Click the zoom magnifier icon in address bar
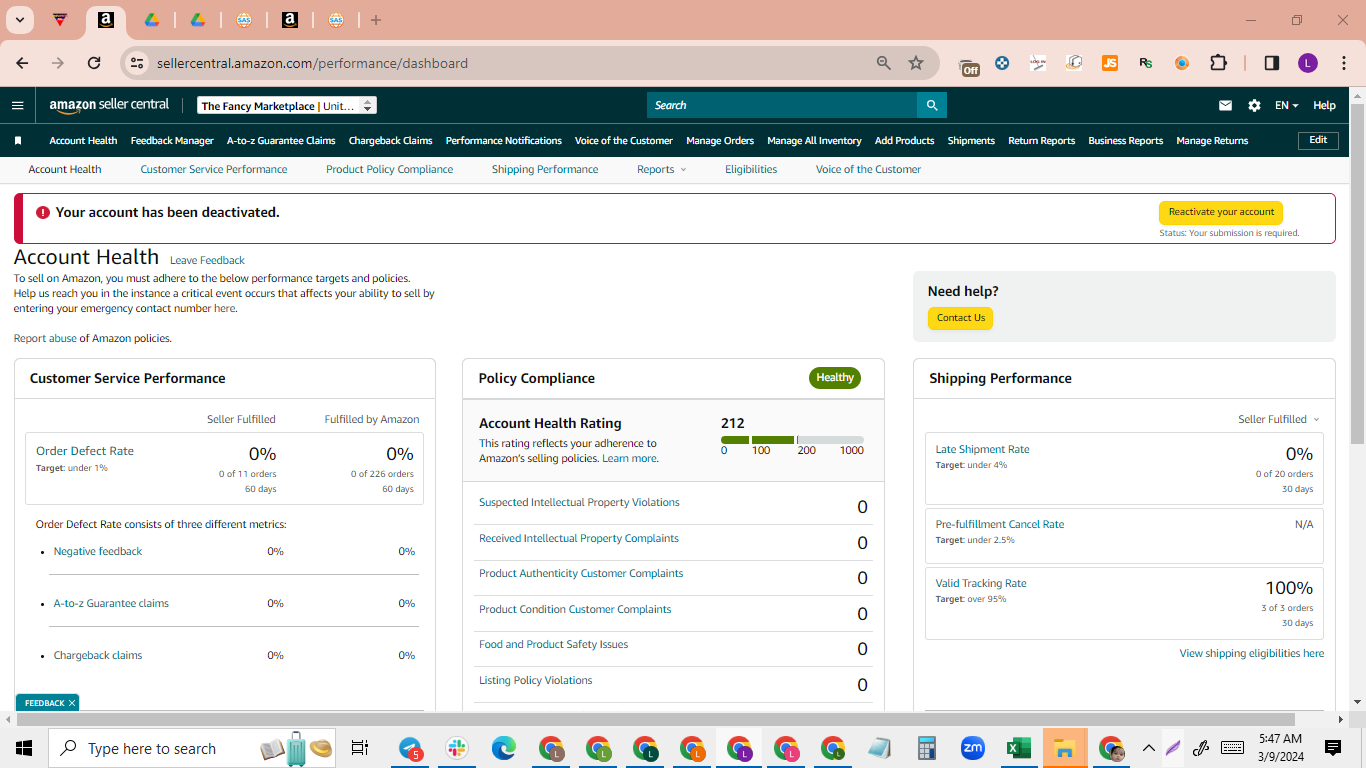This screenshot has width=1366, height=768. (x=883, y=63)
